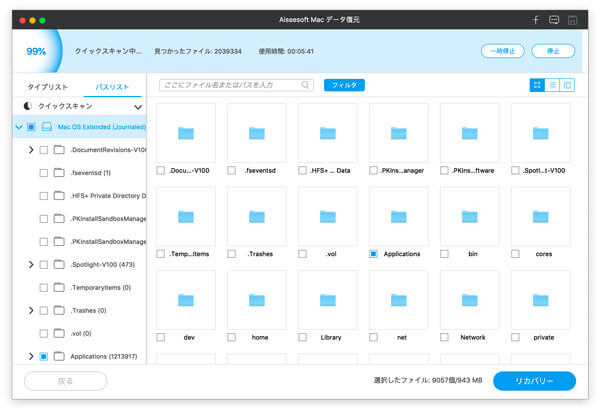
Task: Switch to thumbnail grid view
Action: point(537,85)
